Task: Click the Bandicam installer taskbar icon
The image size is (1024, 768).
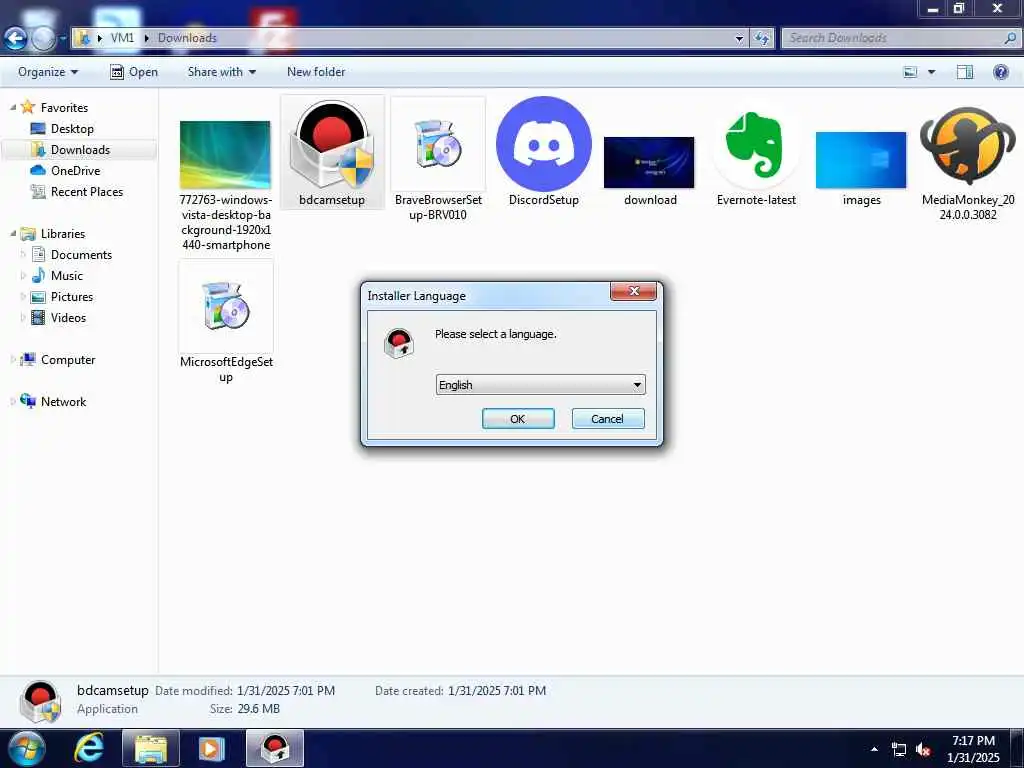Action: [x=275, y=748]
